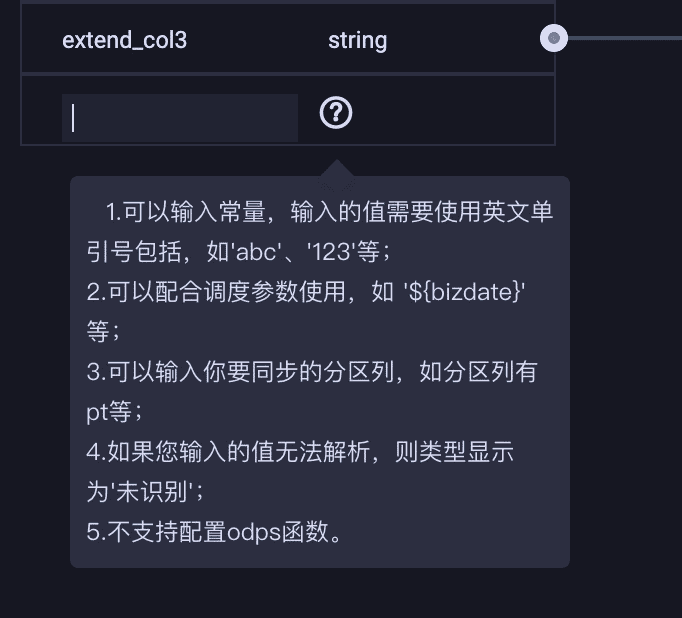Click the tooltip's upward pointer arrow
This screenshot has width=682, height=618.
pyautogui.click(x=336, y=168)
